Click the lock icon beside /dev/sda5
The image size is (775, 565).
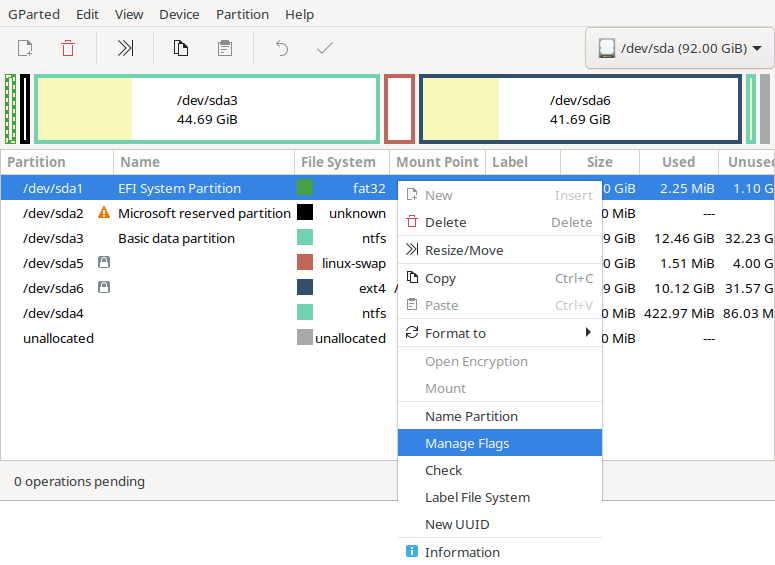click(x=103, y=263)
